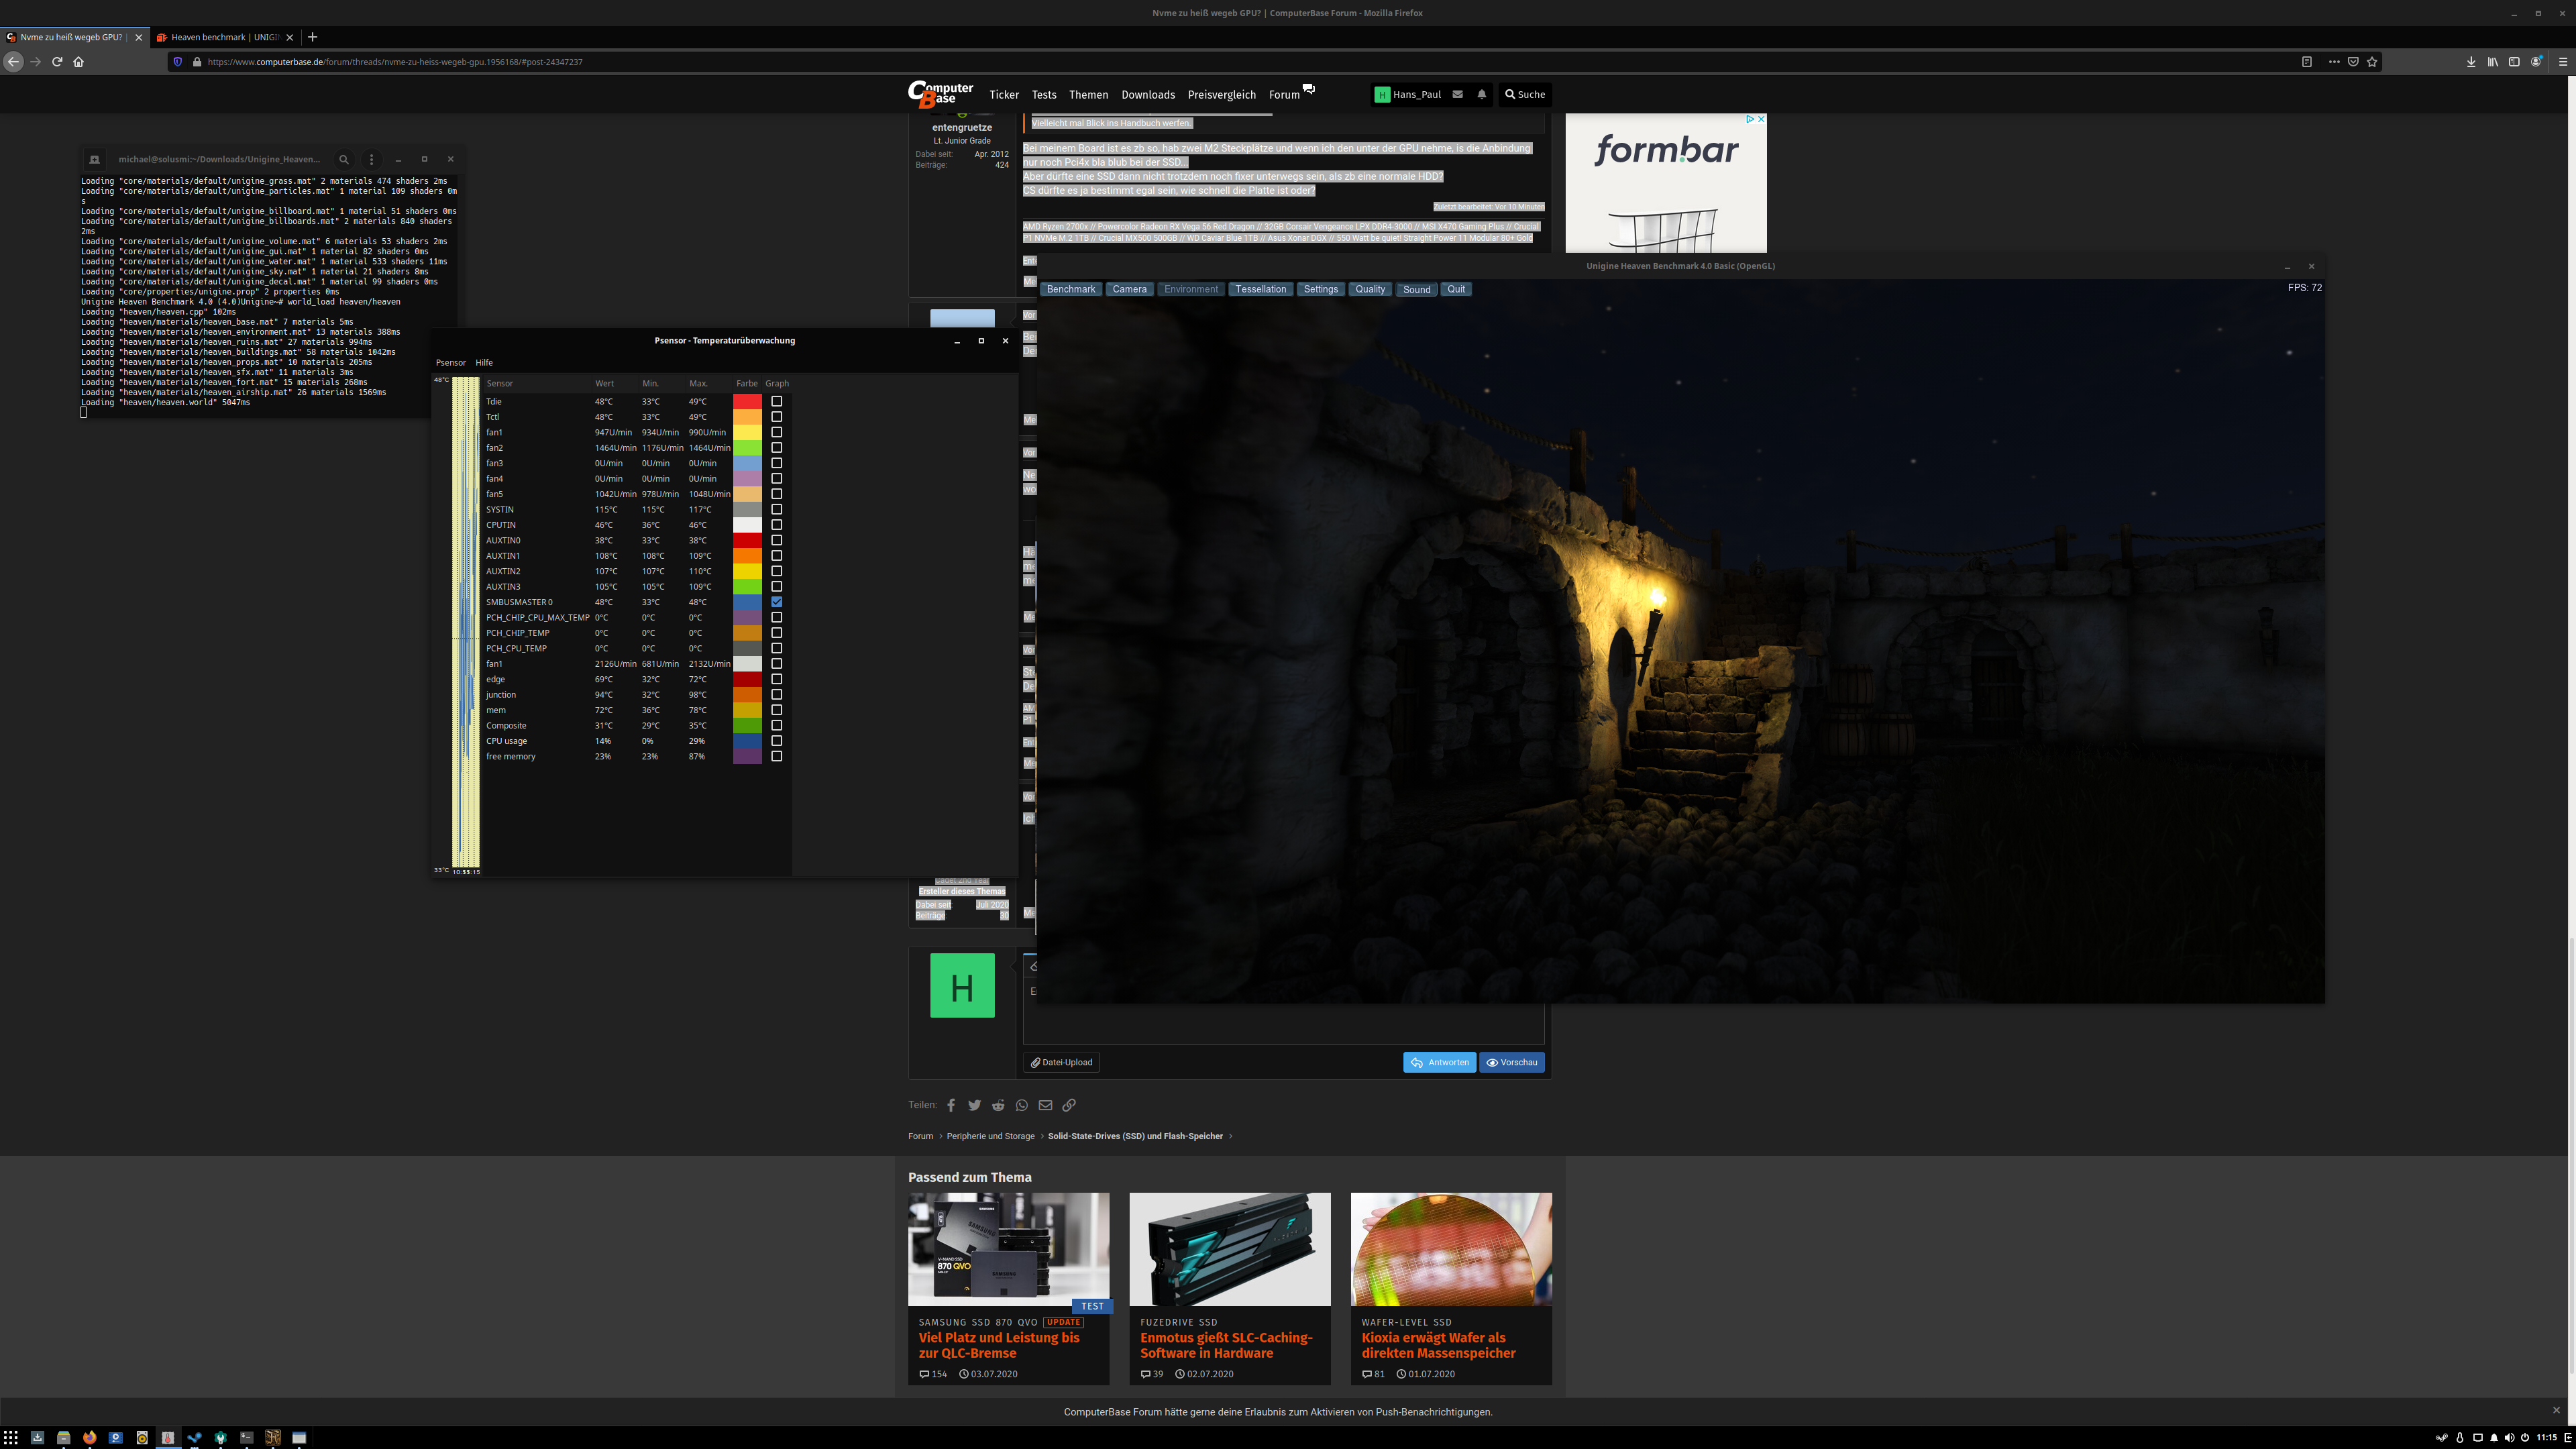The image size is (2576, 1449).
Task: Enable graph checkbox for Tdie sensor
Action: 776,401
